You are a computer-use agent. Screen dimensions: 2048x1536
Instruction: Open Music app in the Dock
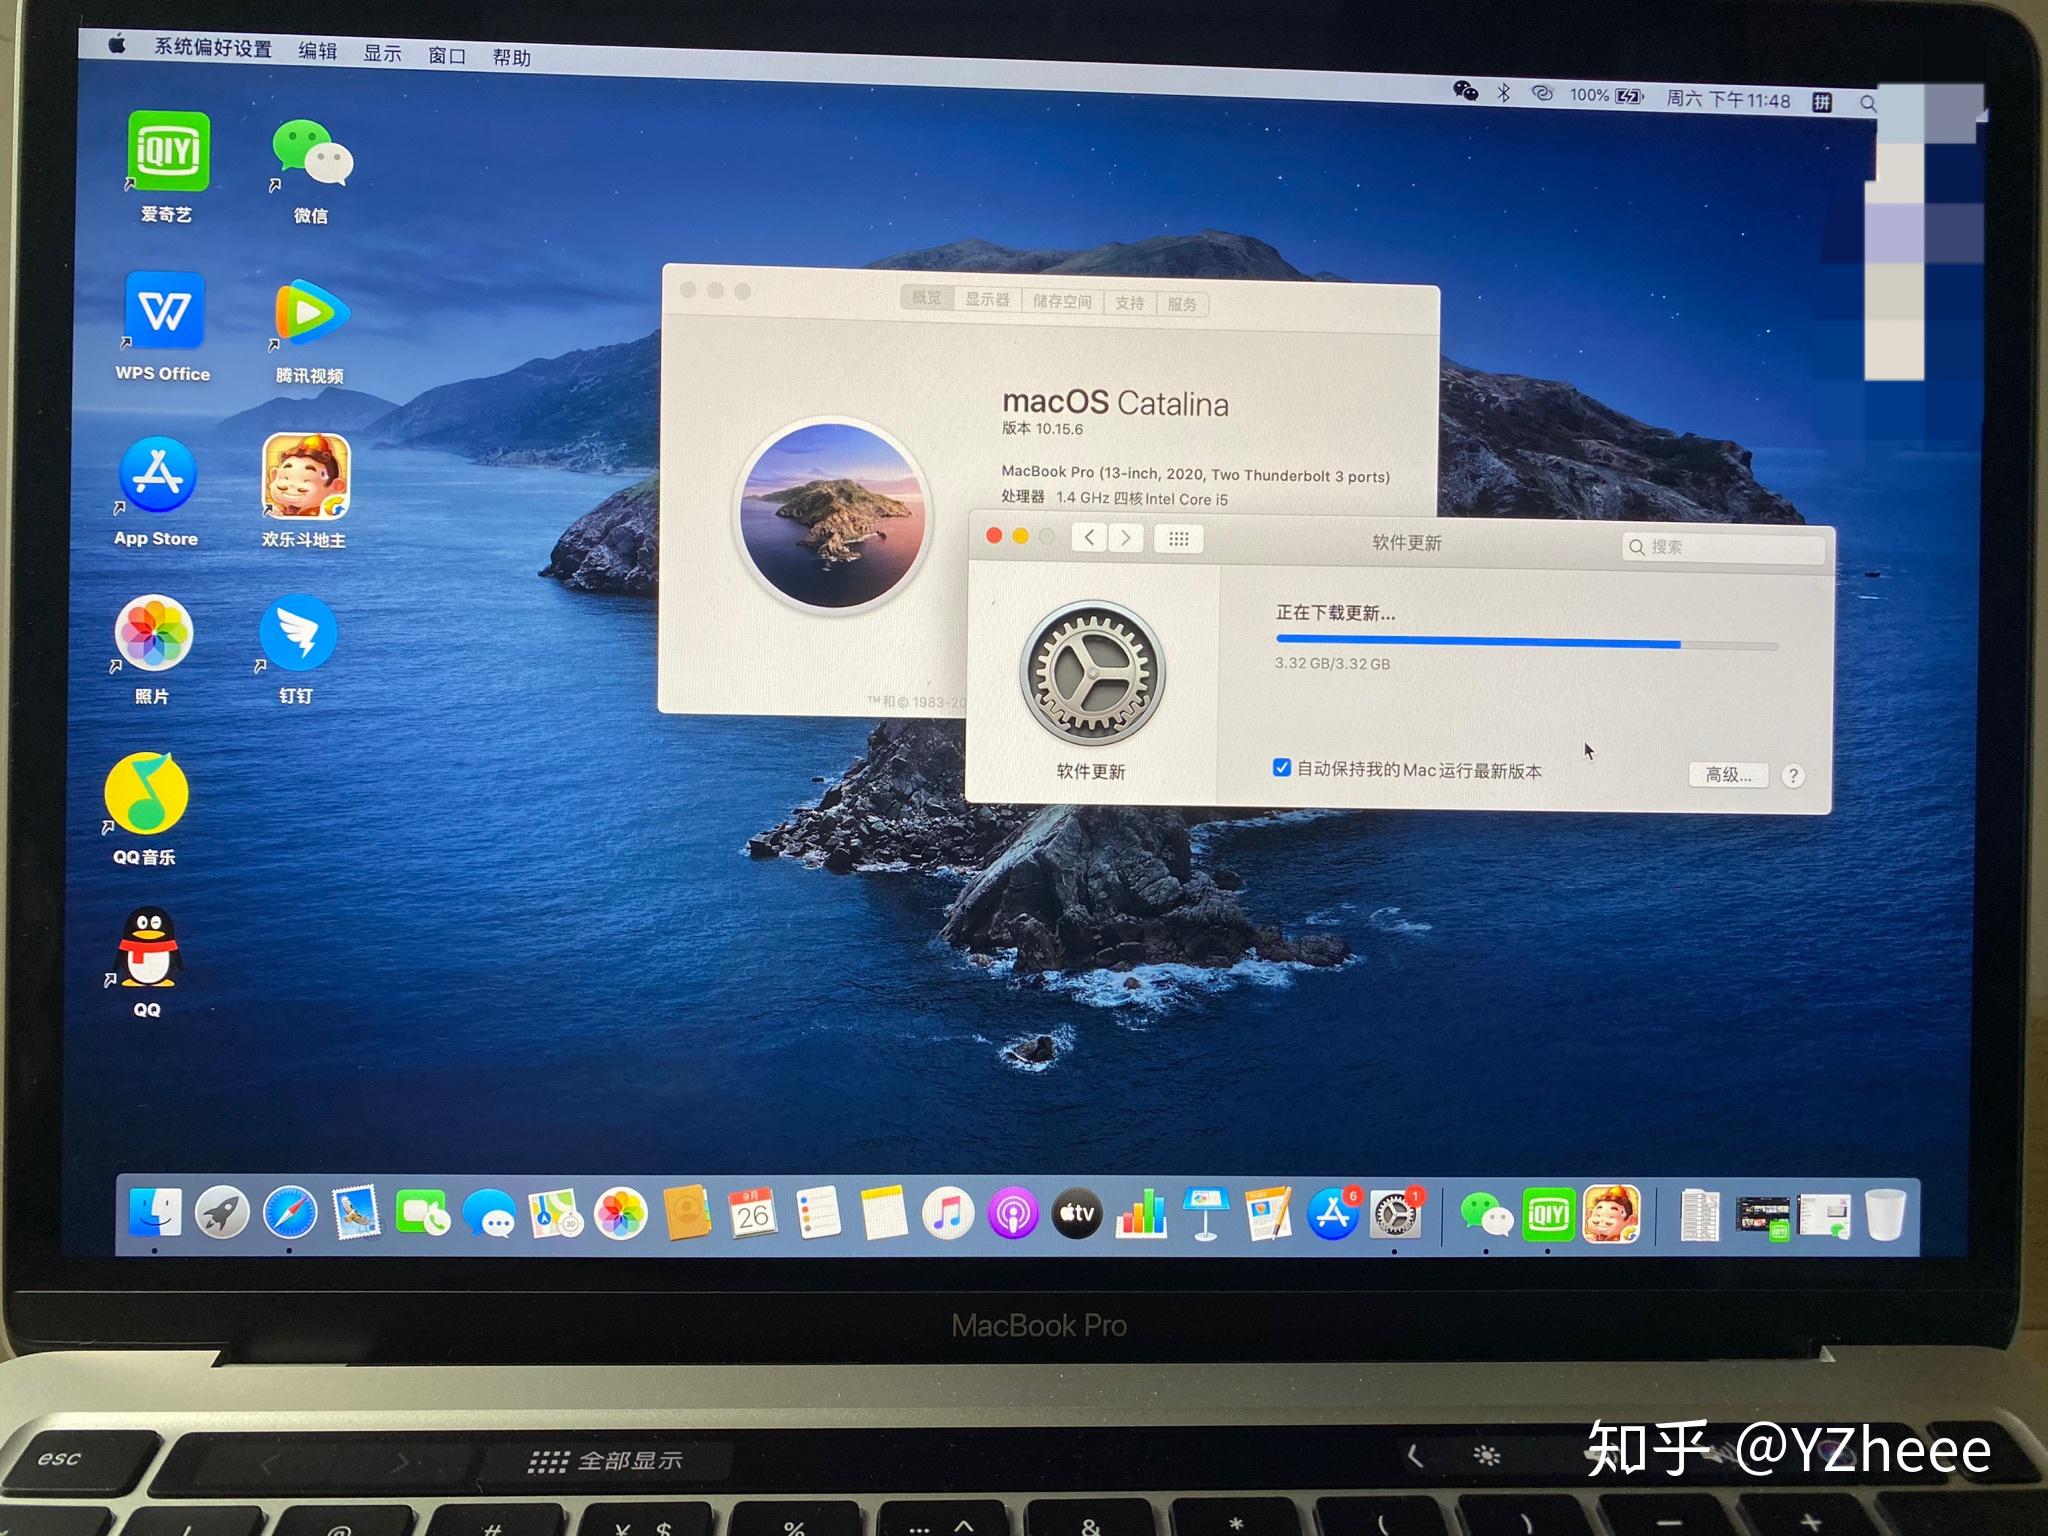pyautogui.click(x=947, y=1215)
